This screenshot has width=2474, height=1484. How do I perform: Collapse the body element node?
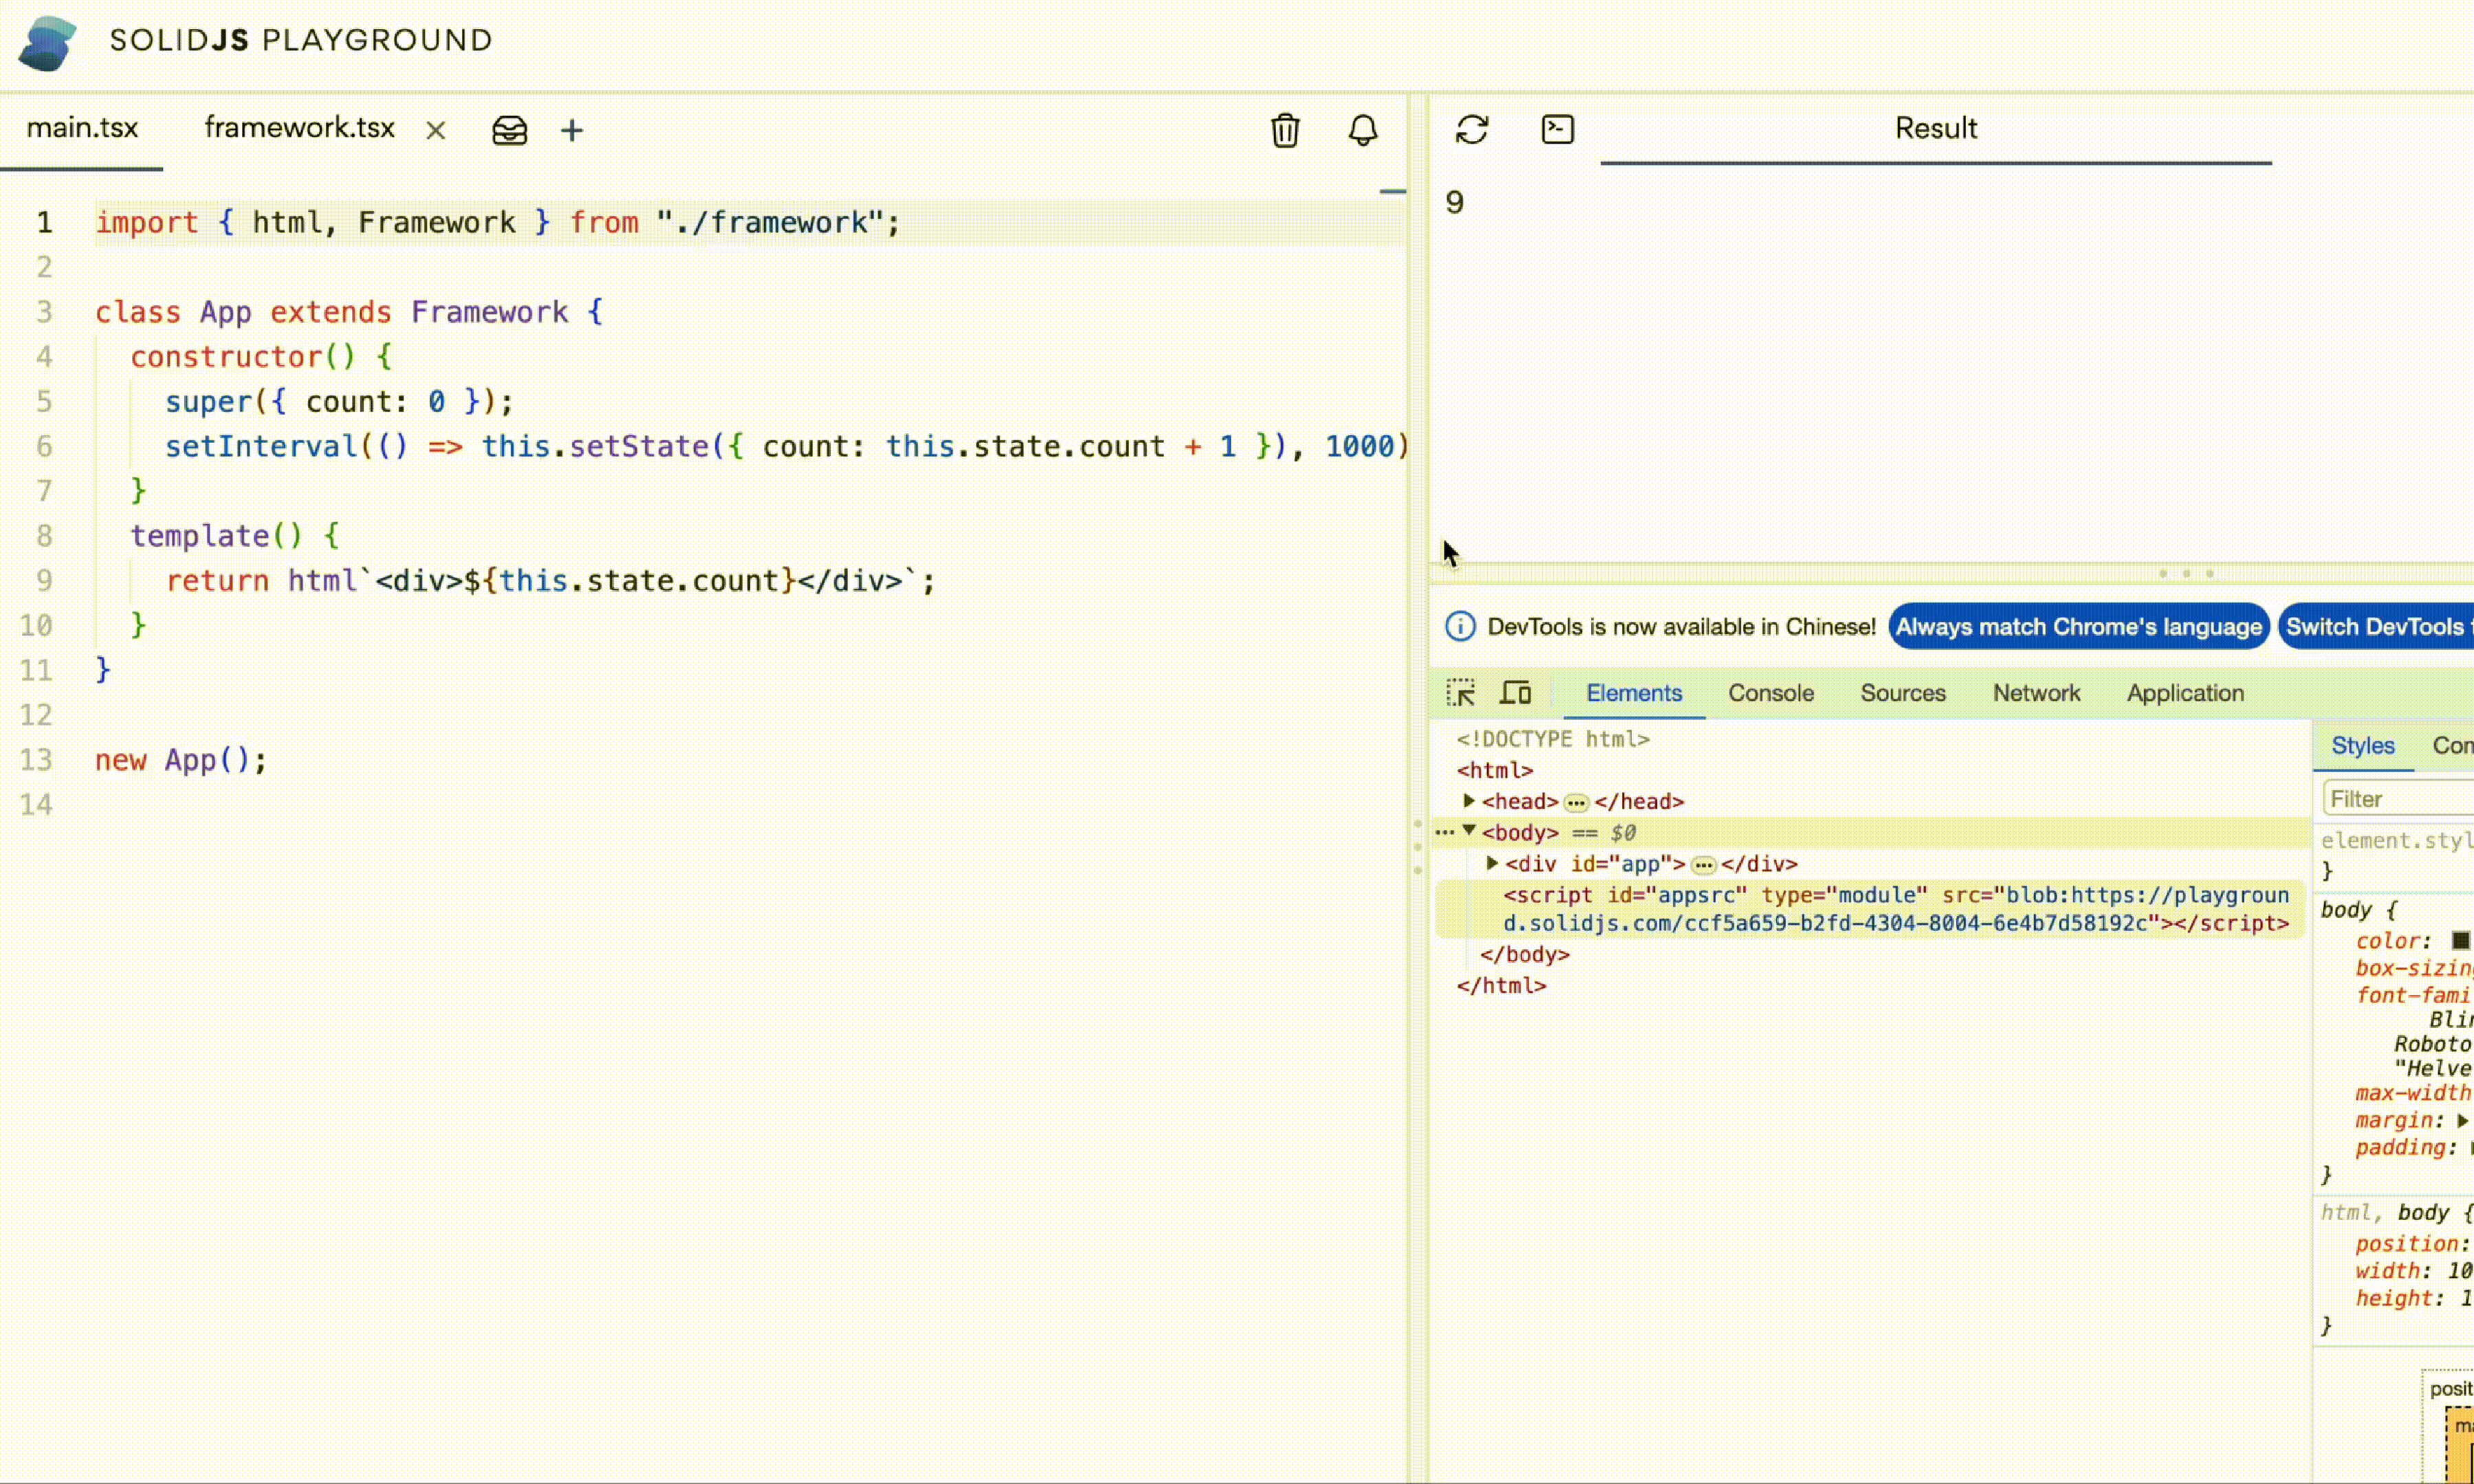1469,831
